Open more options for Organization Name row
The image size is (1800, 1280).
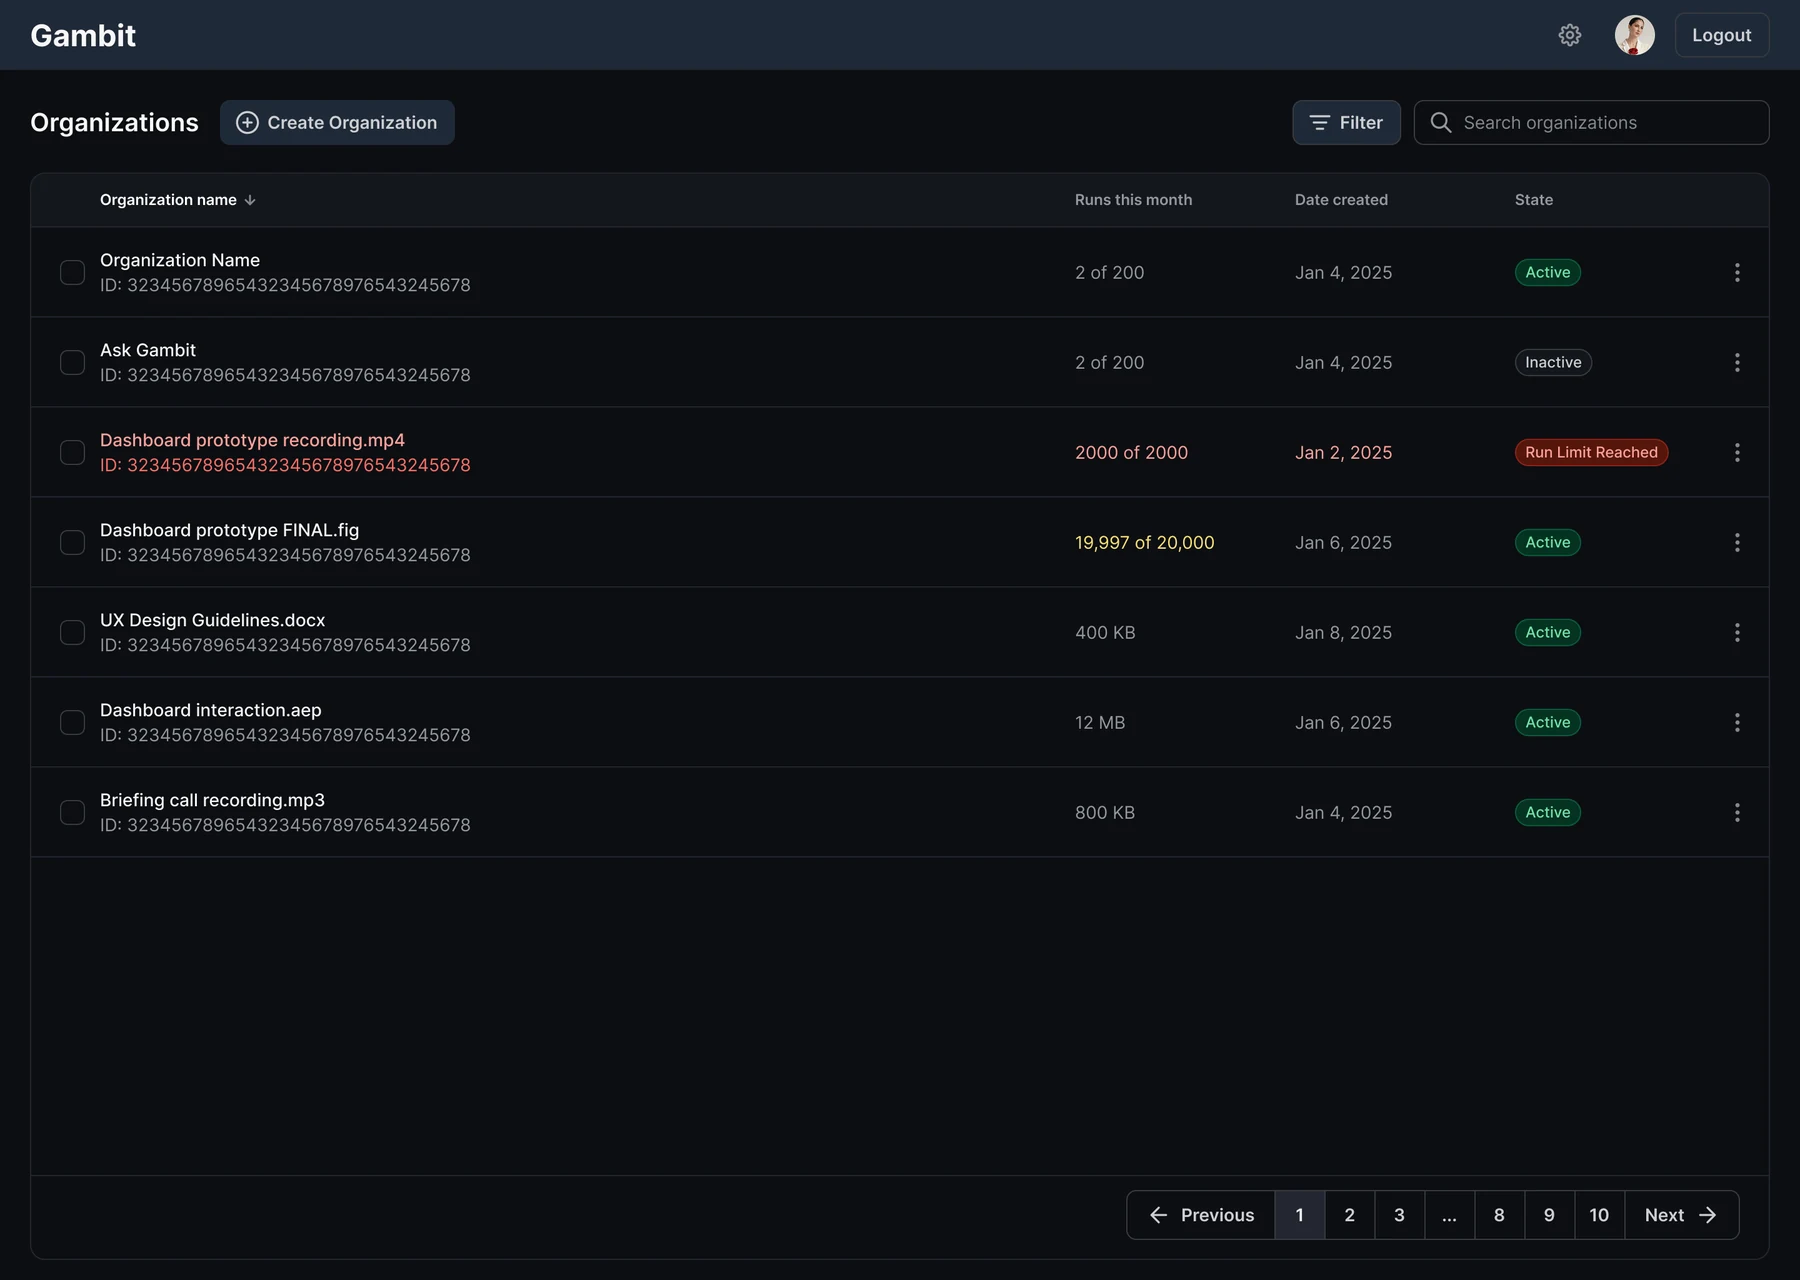1737,272
